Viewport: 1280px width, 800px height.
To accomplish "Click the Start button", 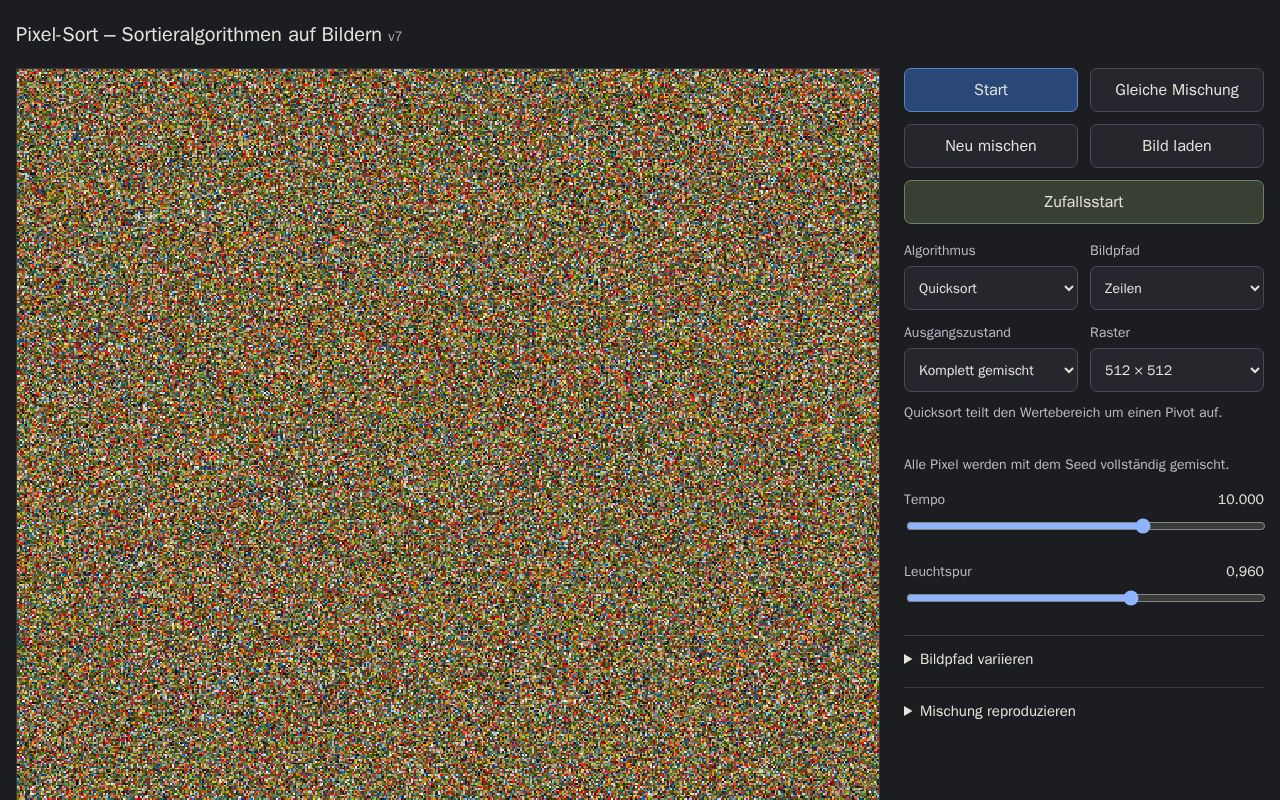I will 991,90.
